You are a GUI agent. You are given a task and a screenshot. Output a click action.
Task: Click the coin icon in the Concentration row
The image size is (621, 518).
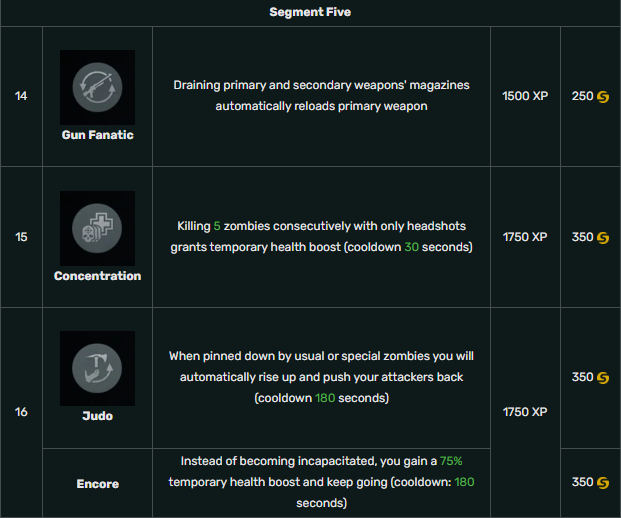(603, 238)
